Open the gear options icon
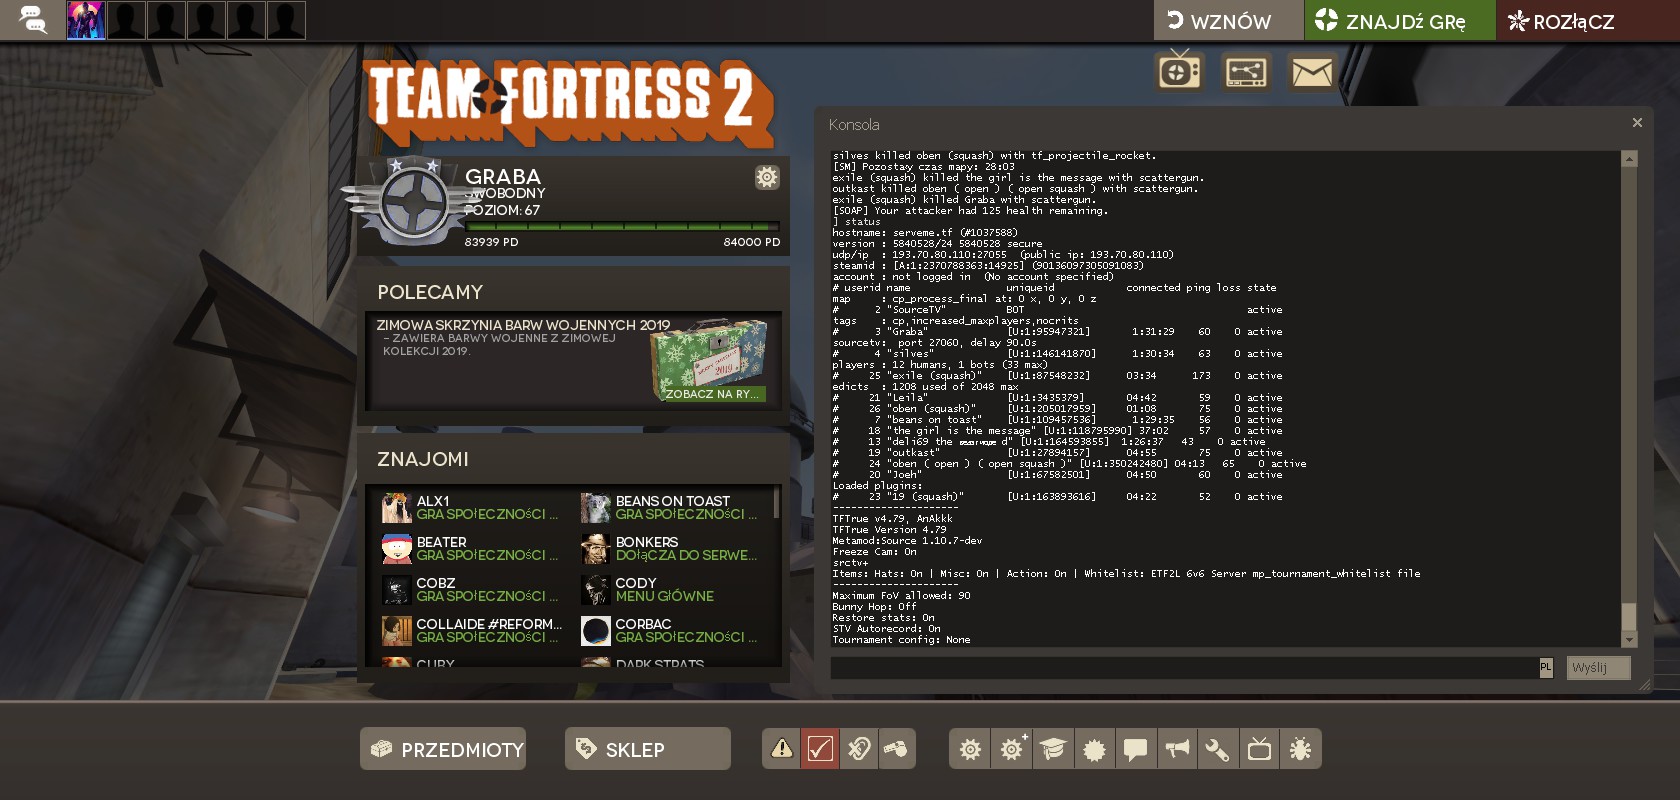The height and width of the screenshot is (800, 1680). pos(970,749)
